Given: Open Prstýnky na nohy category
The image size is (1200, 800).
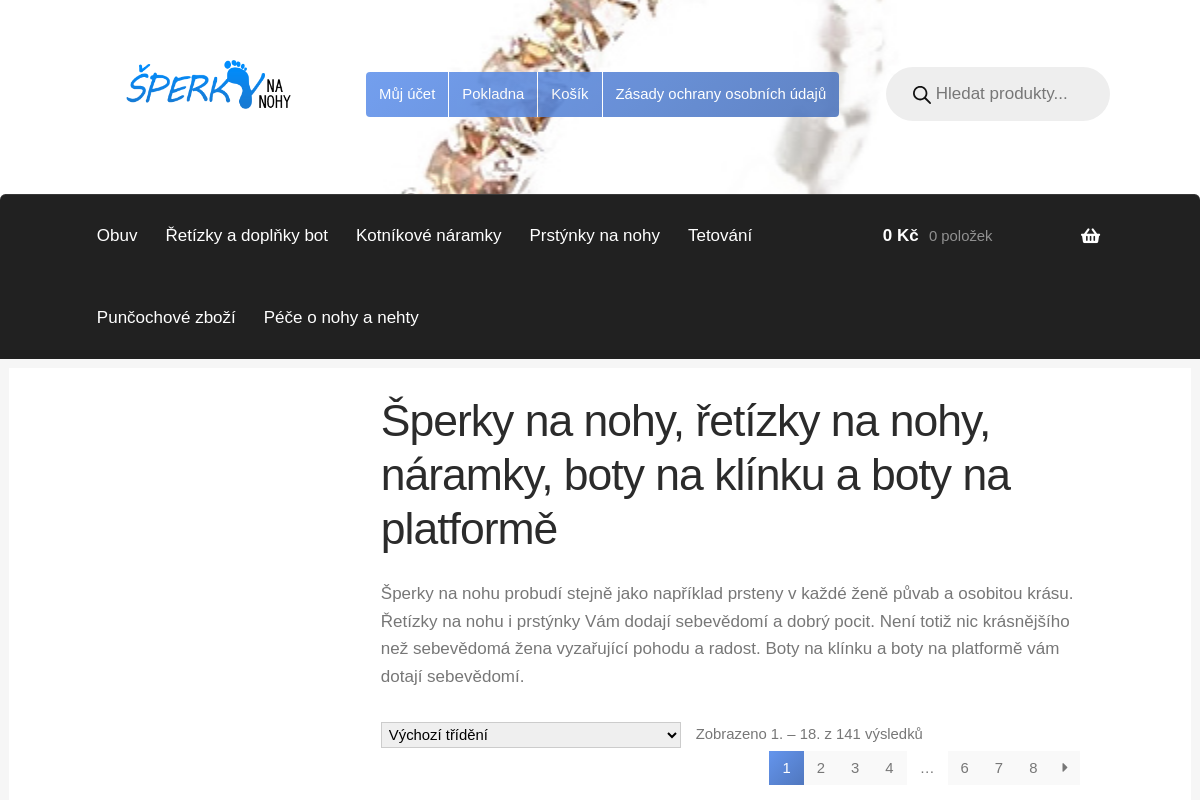Looking at the screenshot, I should 595,236.
